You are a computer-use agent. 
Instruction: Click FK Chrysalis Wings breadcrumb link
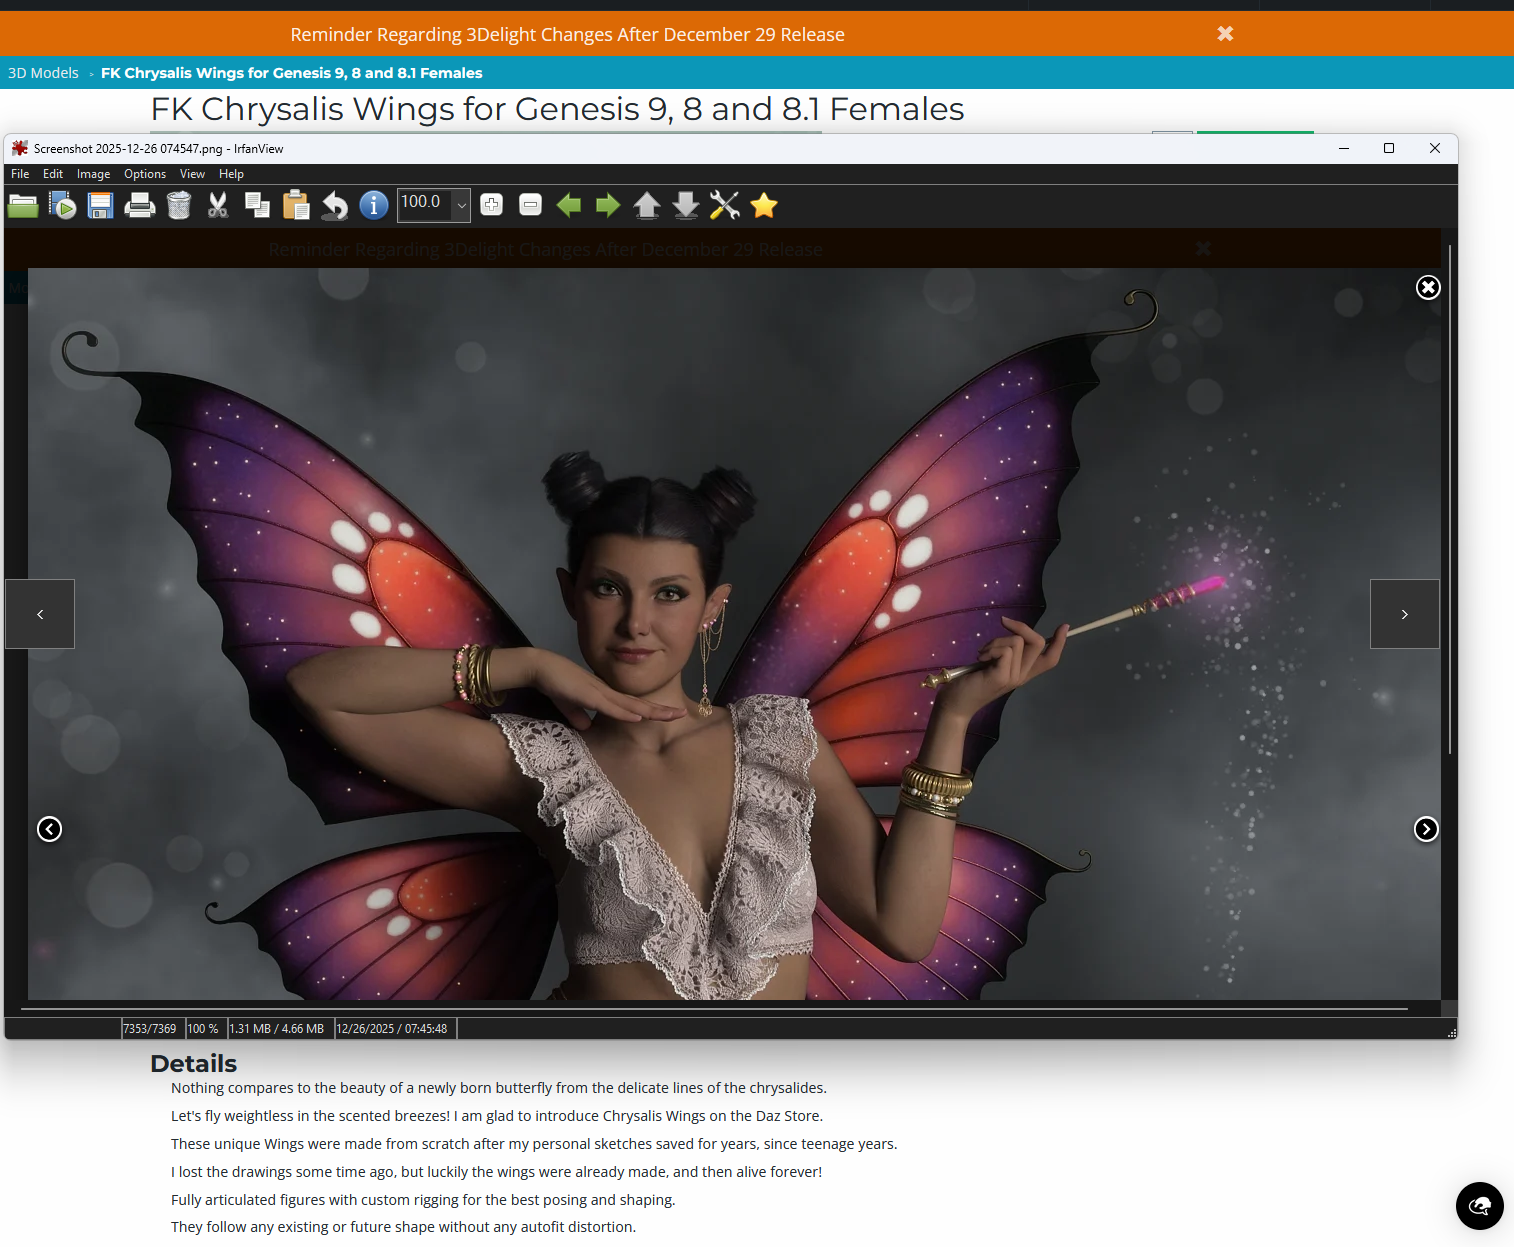(291, 73)
